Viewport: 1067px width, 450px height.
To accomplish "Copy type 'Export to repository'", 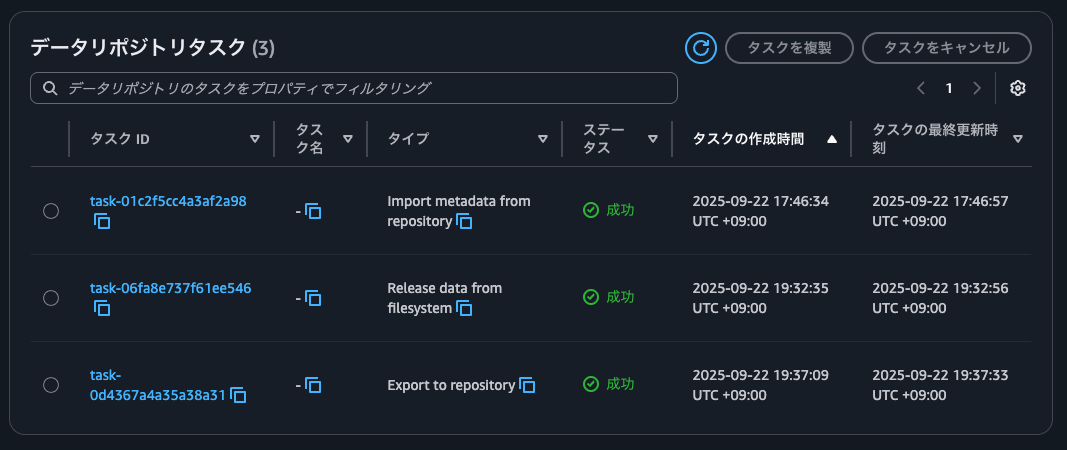I will pos(527,385).
